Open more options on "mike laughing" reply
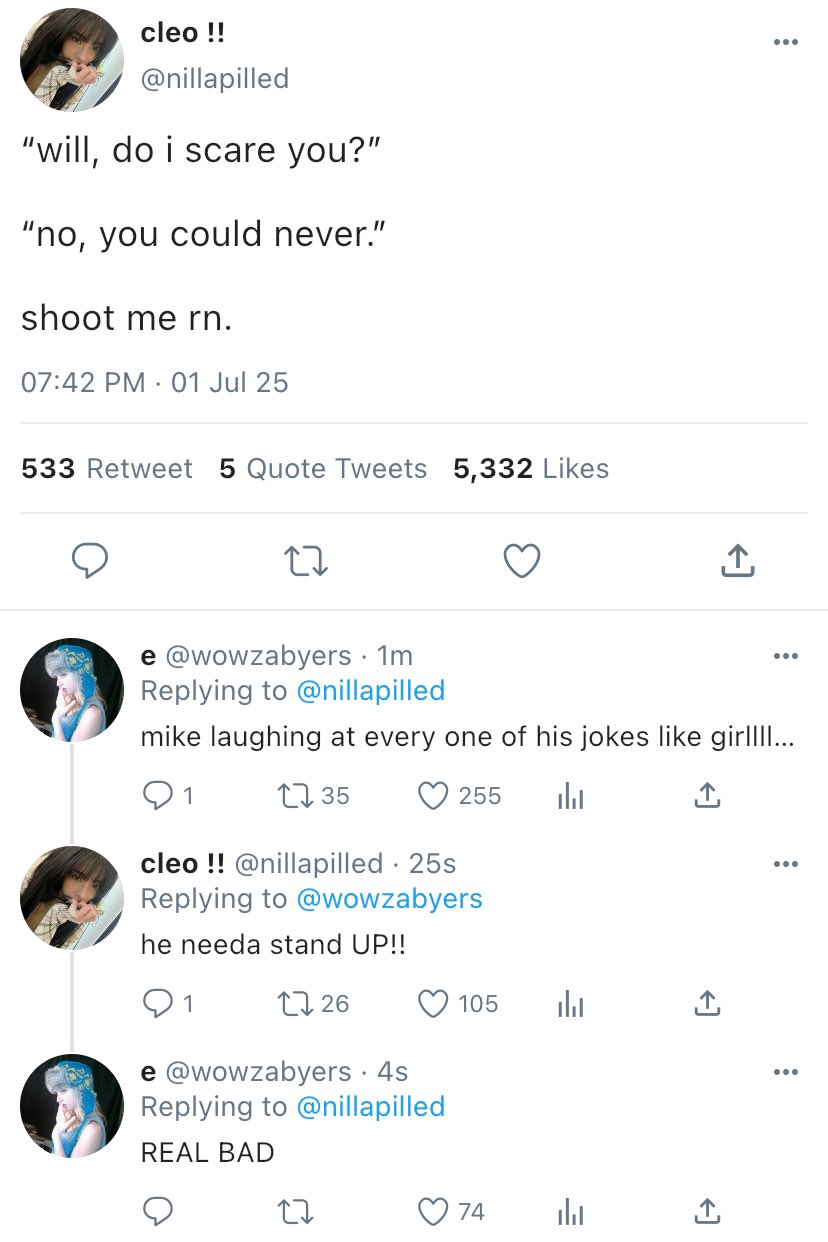Viewport: 828px width, 1242px height. click(786, 657)
